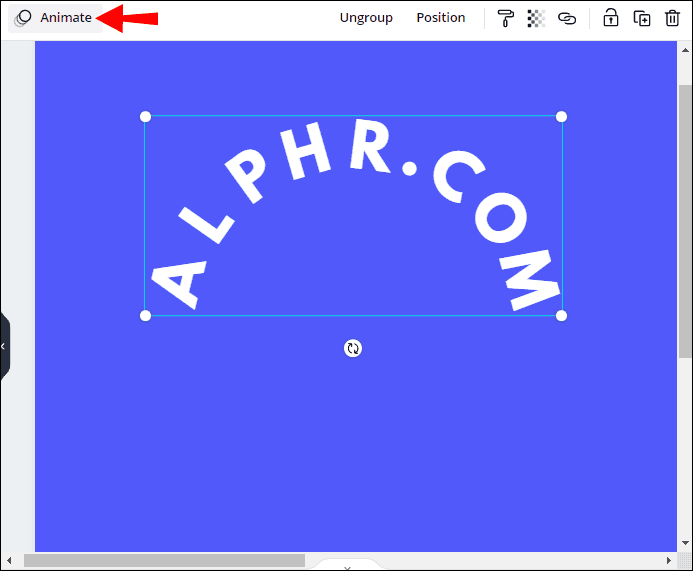The image size is (693, 571).
Task: Toggle the lock padlock icon
Action: 610,18
